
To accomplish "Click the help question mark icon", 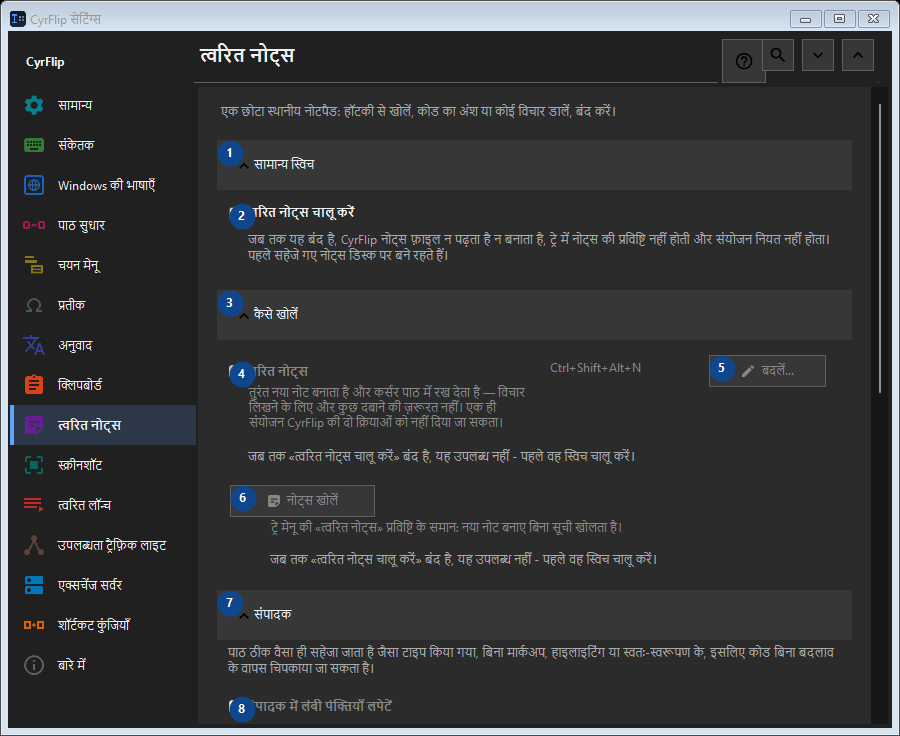I will 743,61.
